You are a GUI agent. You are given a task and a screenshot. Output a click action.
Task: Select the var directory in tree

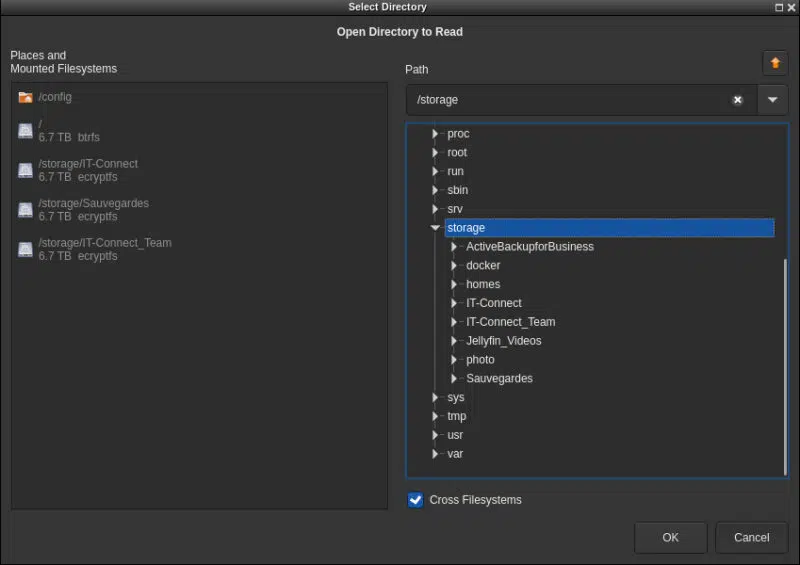pos(455,454)
